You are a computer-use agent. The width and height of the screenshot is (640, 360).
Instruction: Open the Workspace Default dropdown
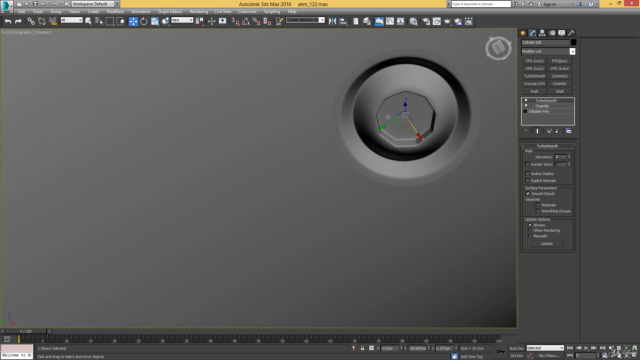pos(93,4)
